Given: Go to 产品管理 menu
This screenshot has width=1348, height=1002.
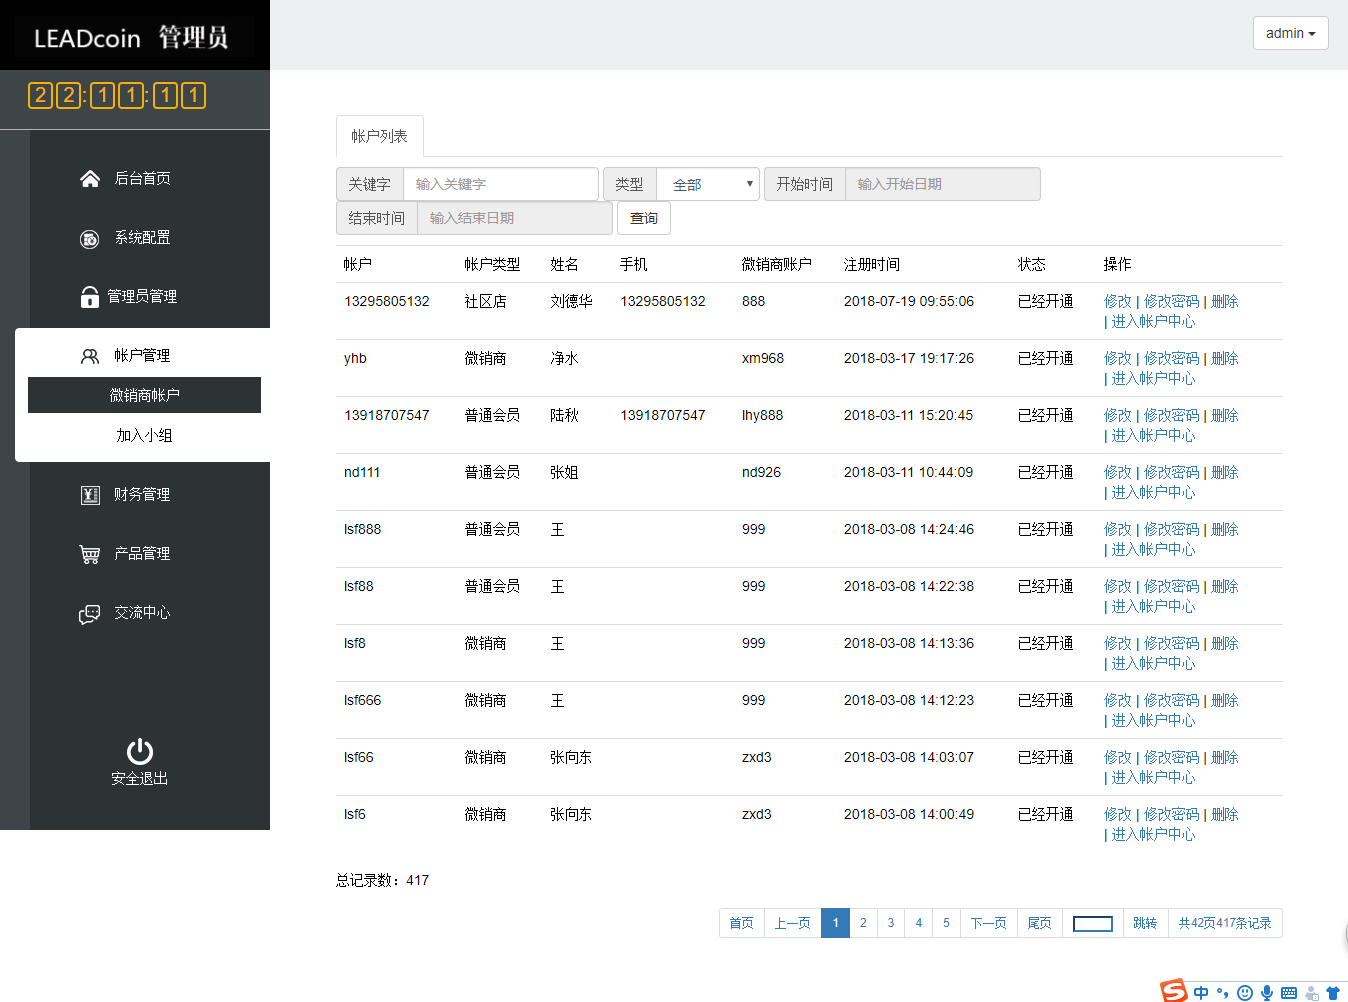Looking at the screenshot, I should [142, 553].
